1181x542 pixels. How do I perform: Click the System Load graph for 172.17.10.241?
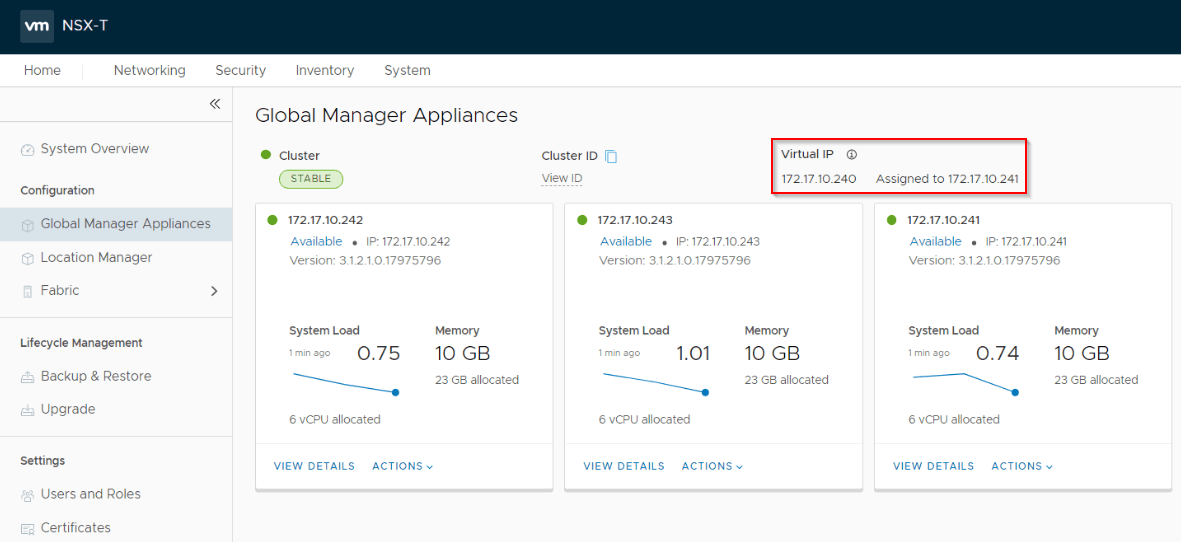pos(965,383)
